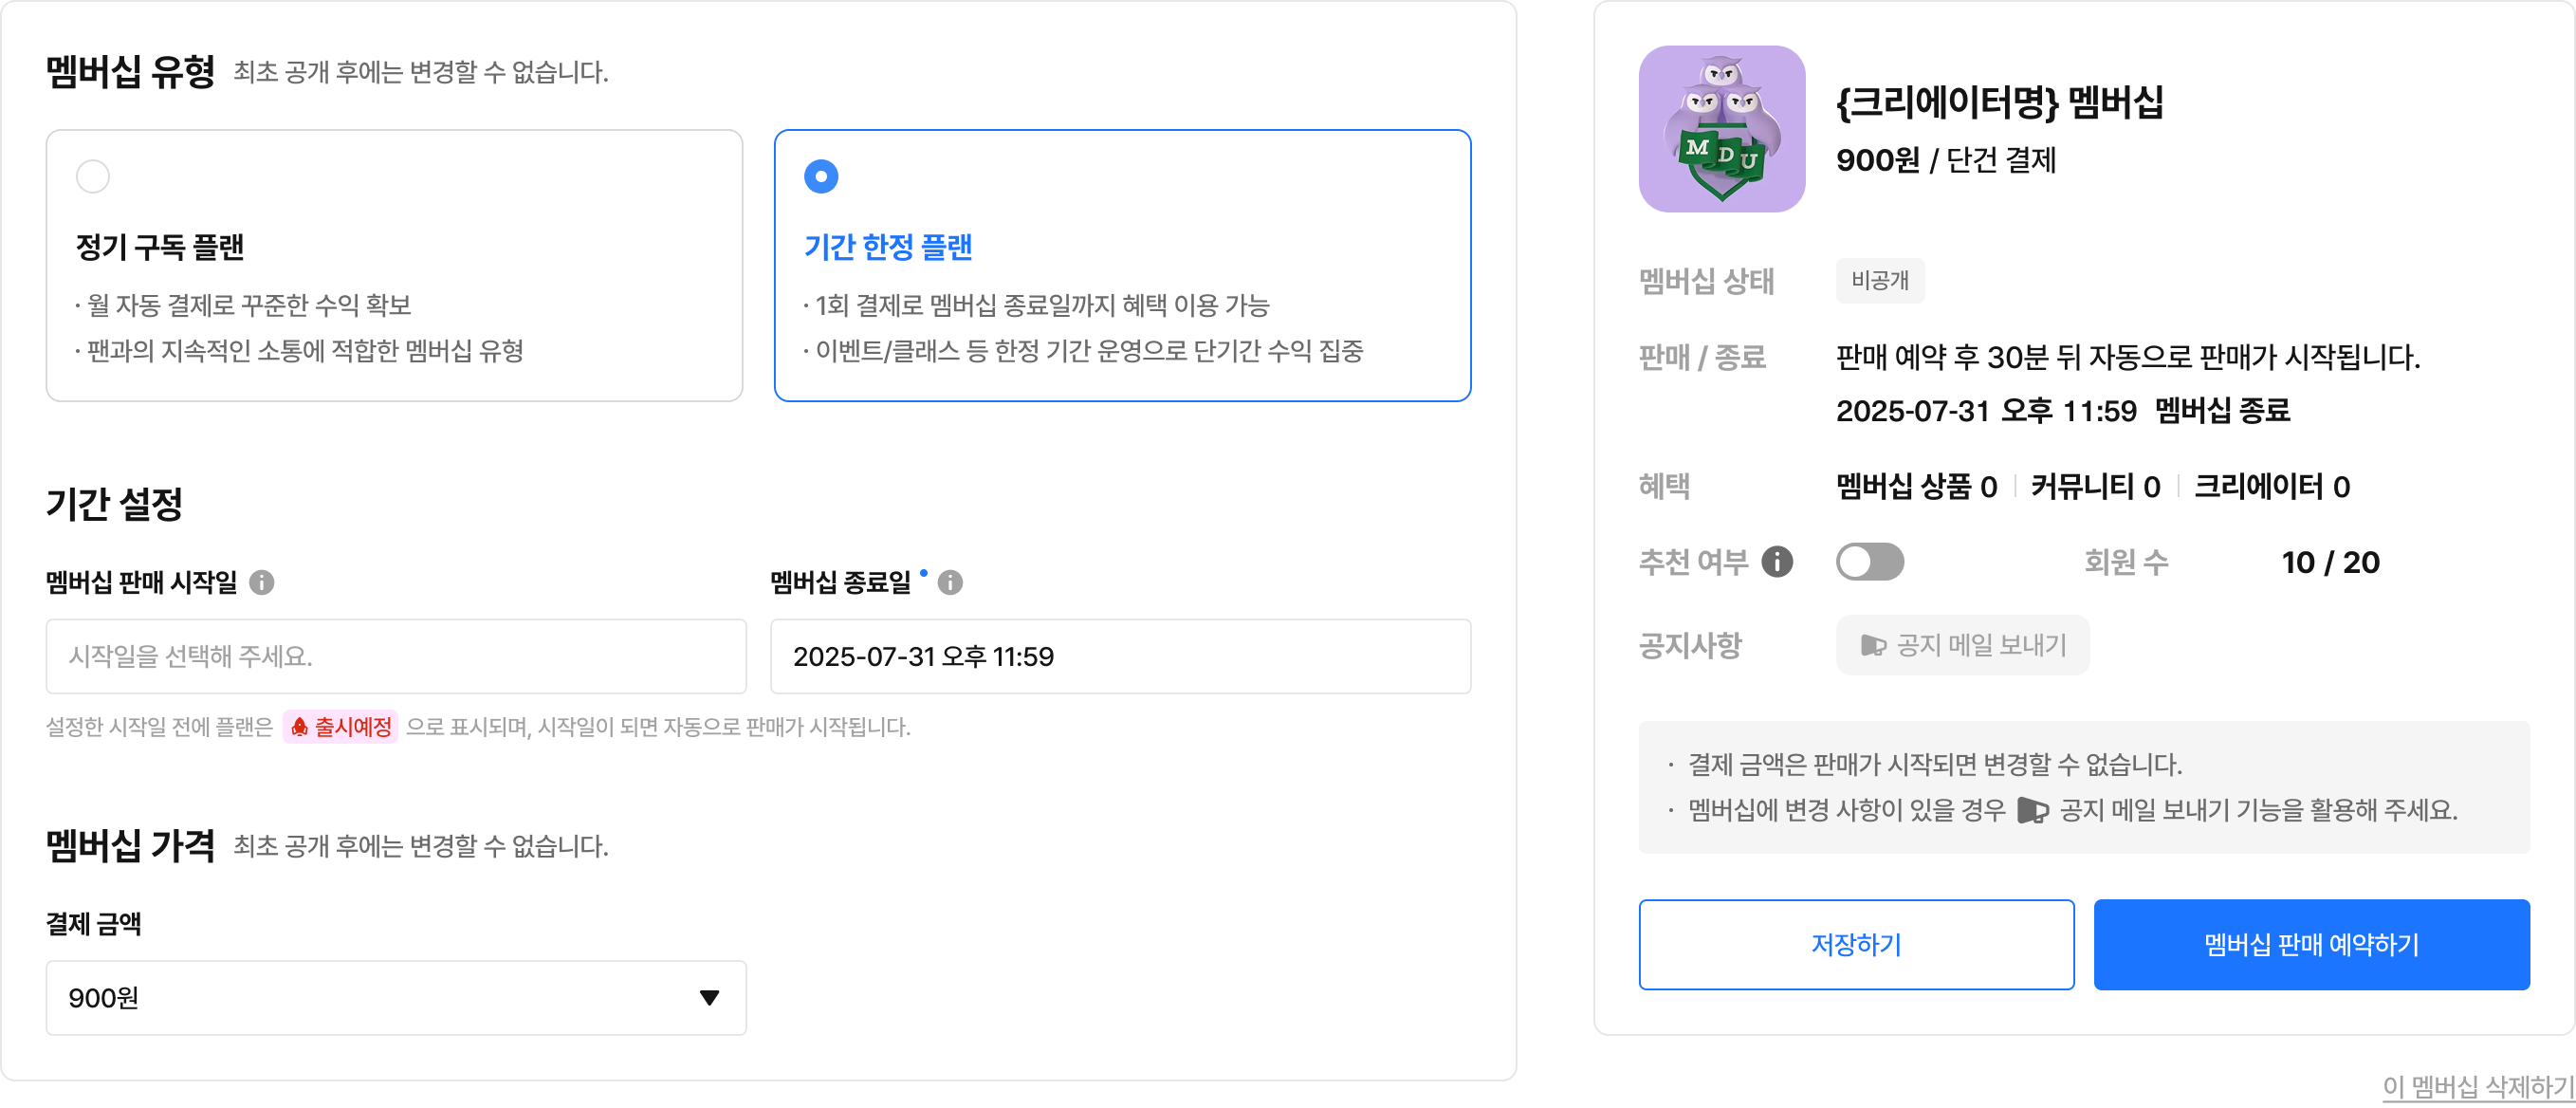This screenshot has width=2576, height=1108.
Task: Click the owl membership profile image
Action: point(1721,129)
